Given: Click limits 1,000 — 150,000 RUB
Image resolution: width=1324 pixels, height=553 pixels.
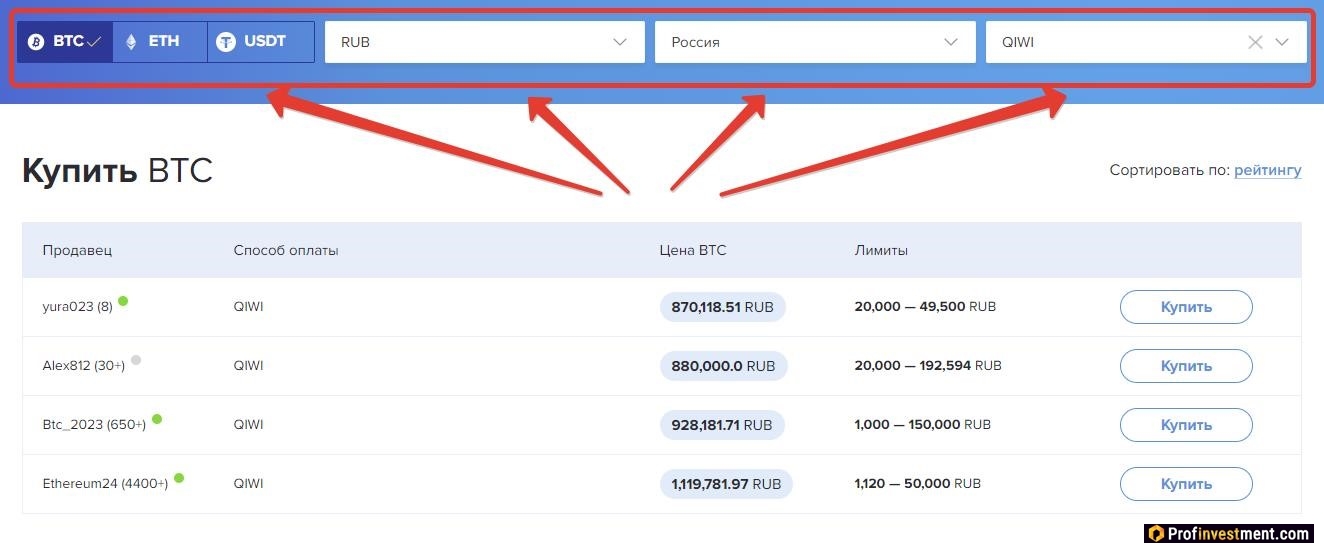Looking at the screenshot, I should [922, 425].
